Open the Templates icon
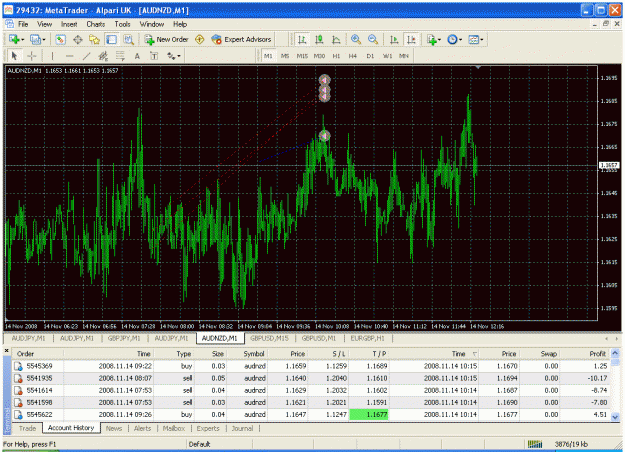 [473, 39]
